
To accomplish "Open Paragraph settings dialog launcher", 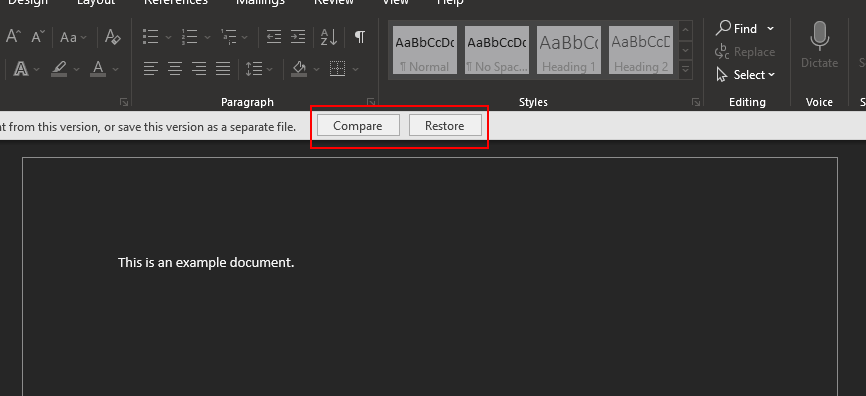I will pos(371,102).
